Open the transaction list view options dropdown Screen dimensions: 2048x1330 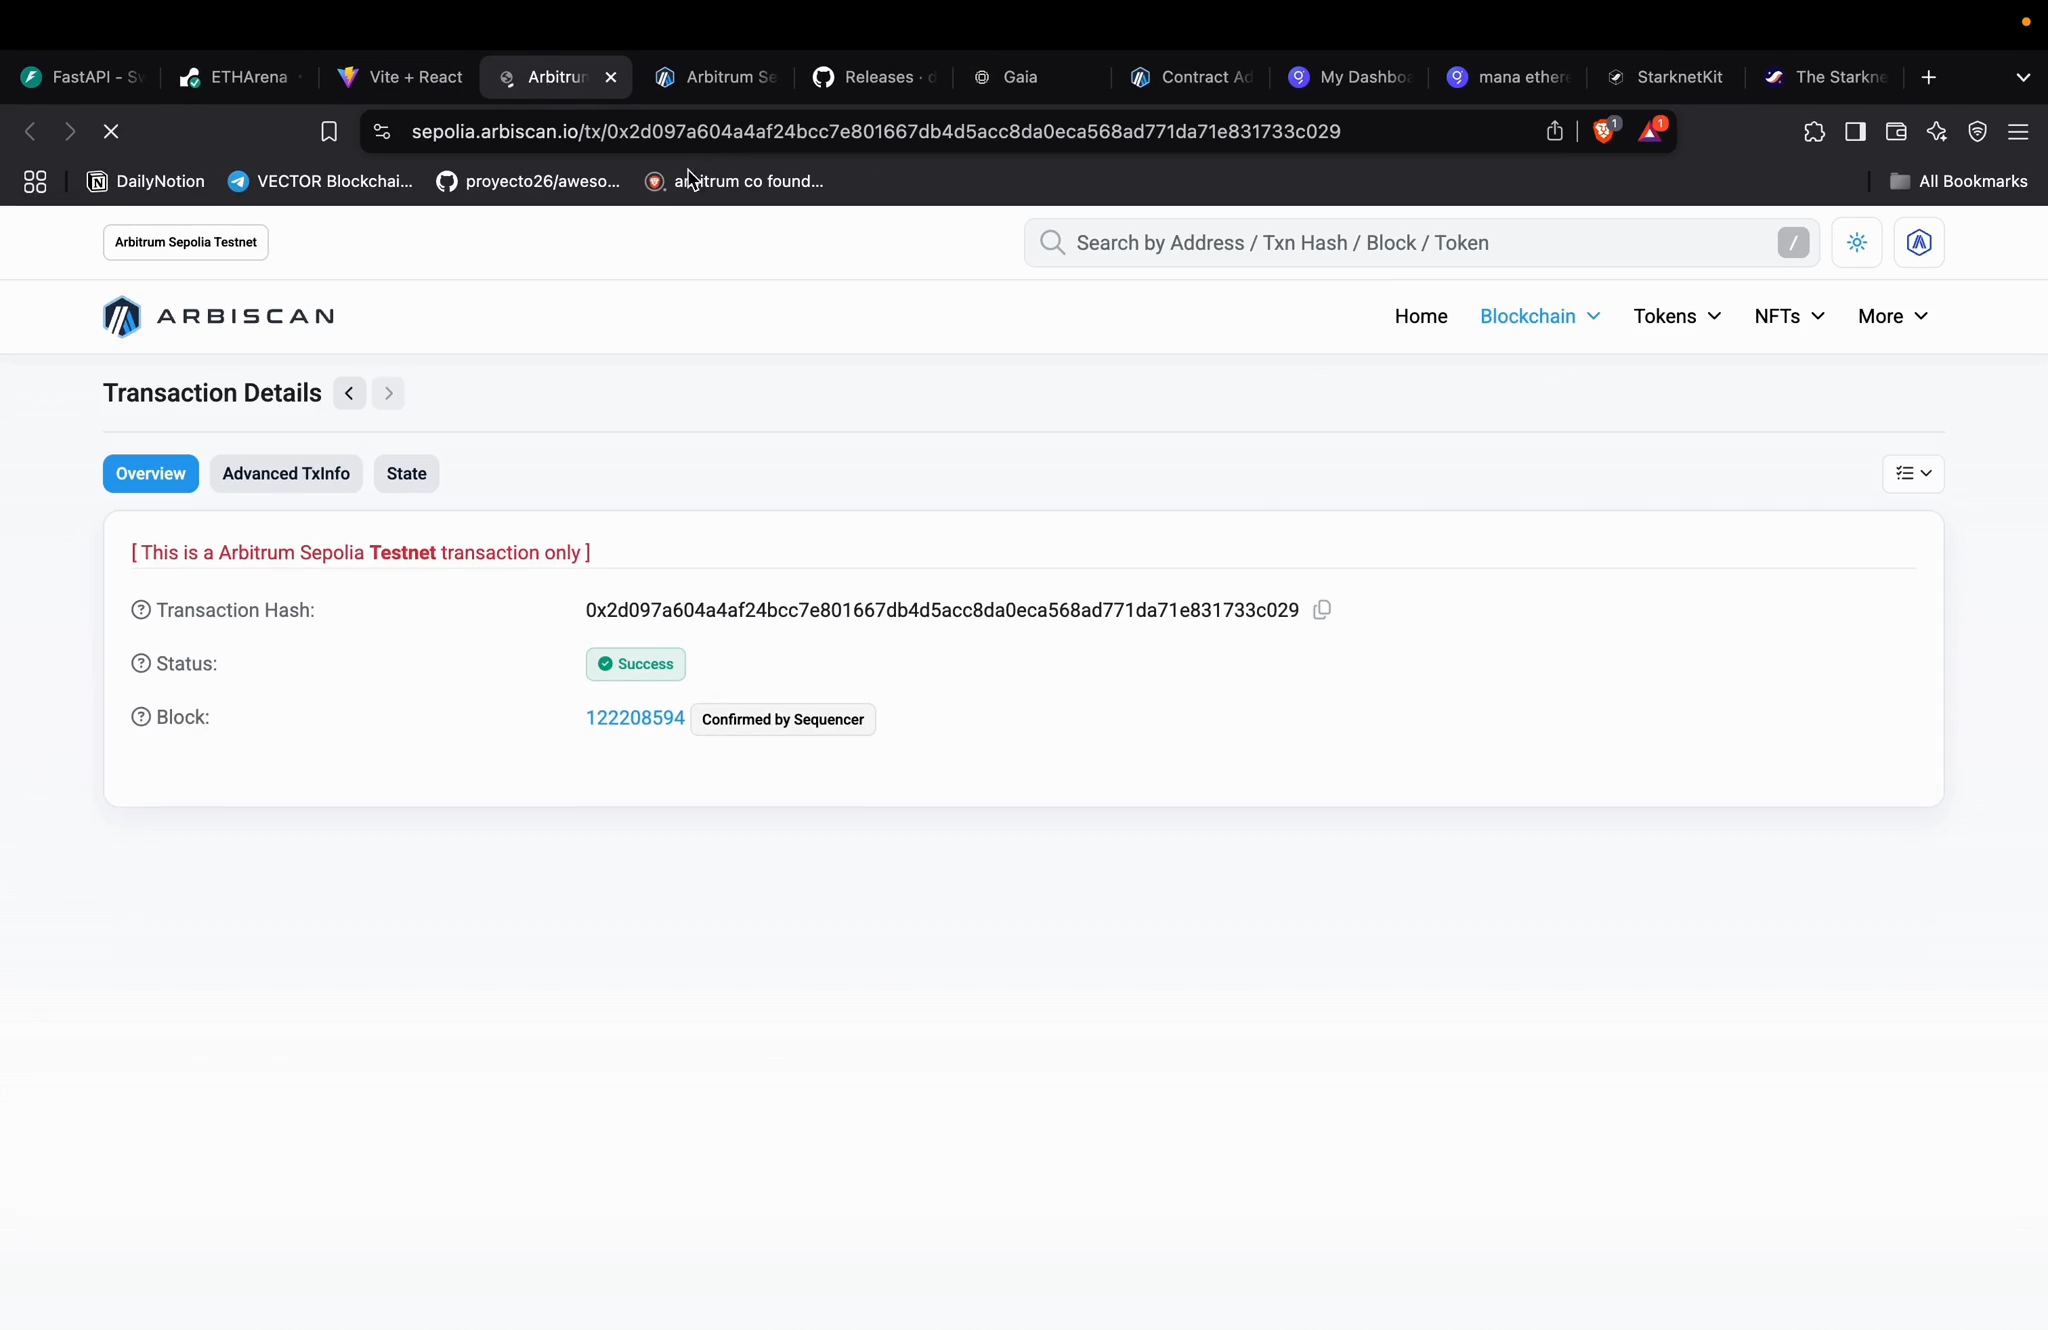1913,473
